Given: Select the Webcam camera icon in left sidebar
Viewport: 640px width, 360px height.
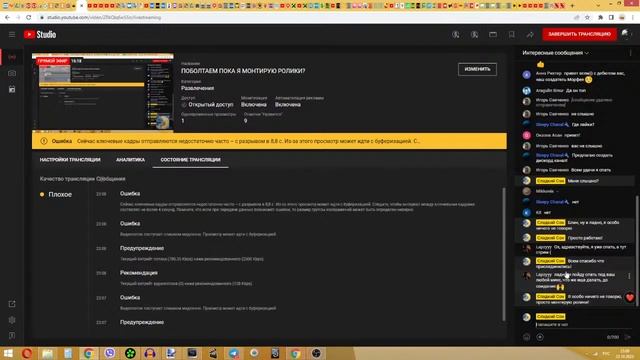Looking at the screenshot, I should [12, 73].
